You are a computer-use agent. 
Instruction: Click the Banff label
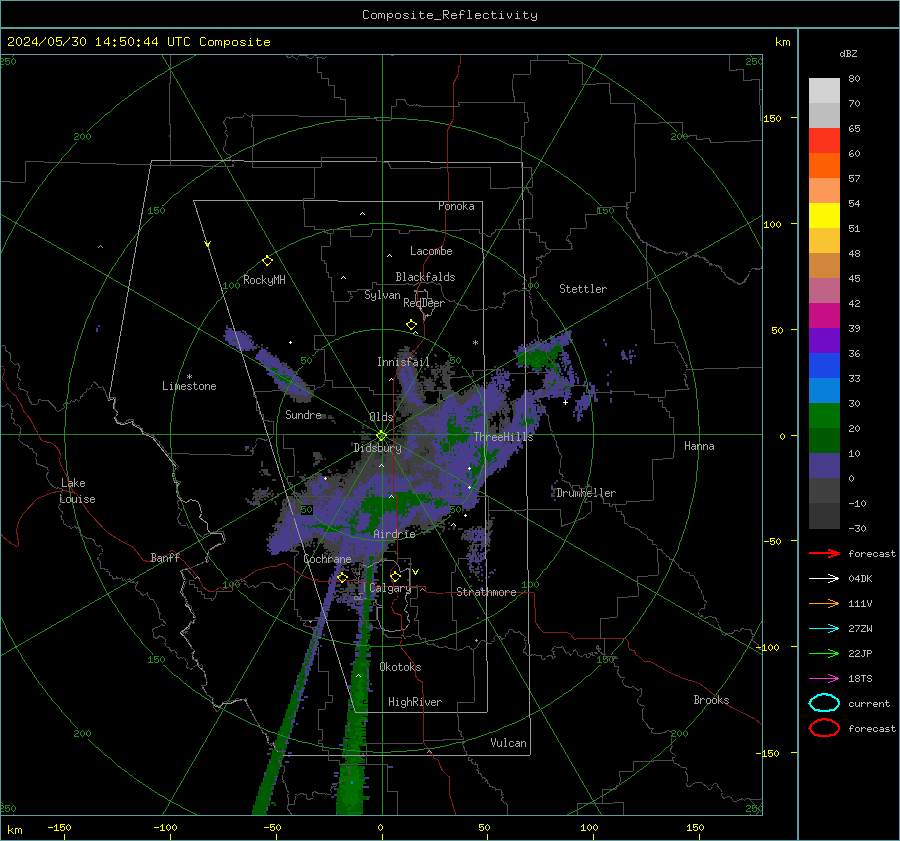click(165, 557)
